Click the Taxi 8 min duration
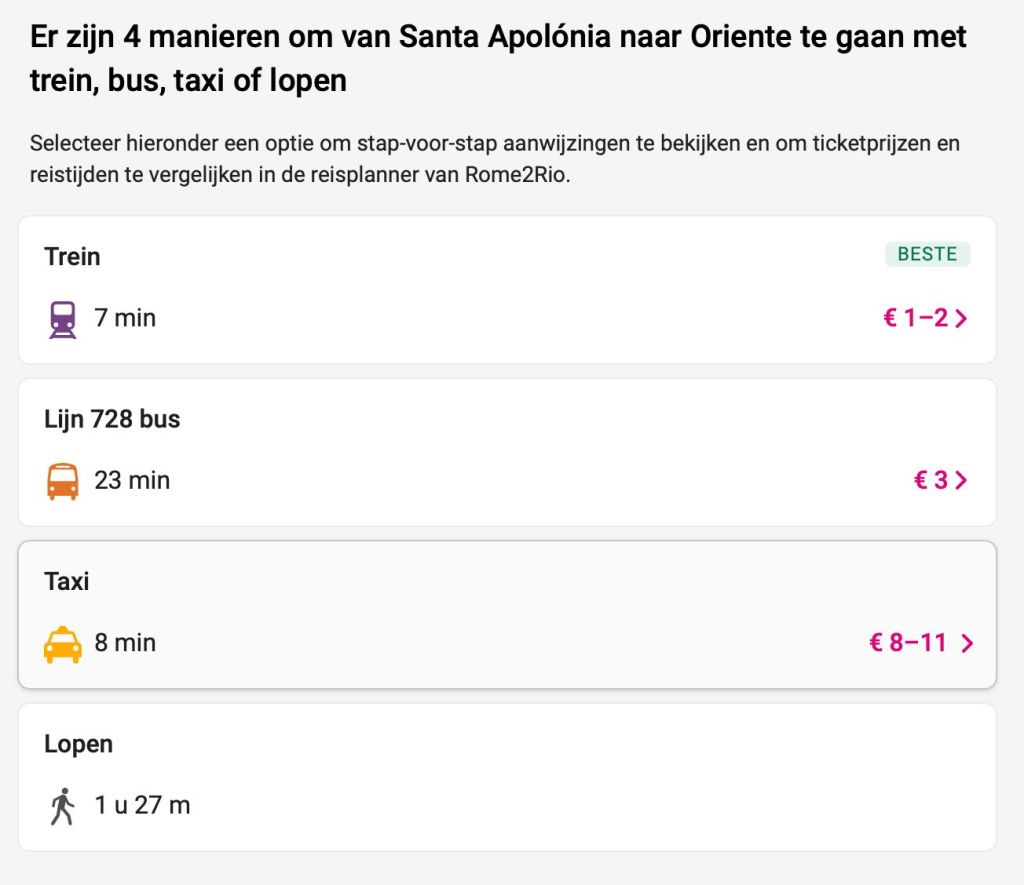The image size is (1024, 885). pyautogui.click(x=125, y=643)
